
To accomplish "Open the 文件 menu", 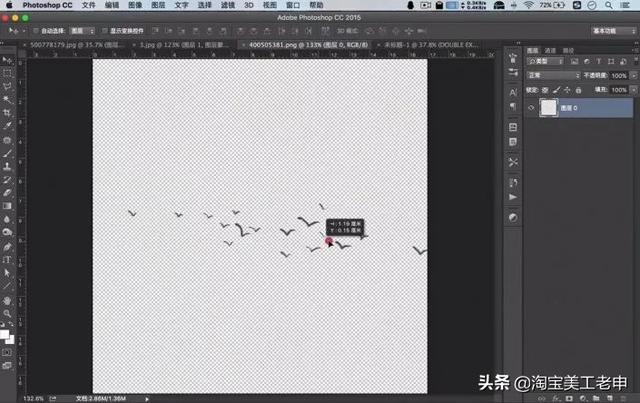I will coord(88,5).
